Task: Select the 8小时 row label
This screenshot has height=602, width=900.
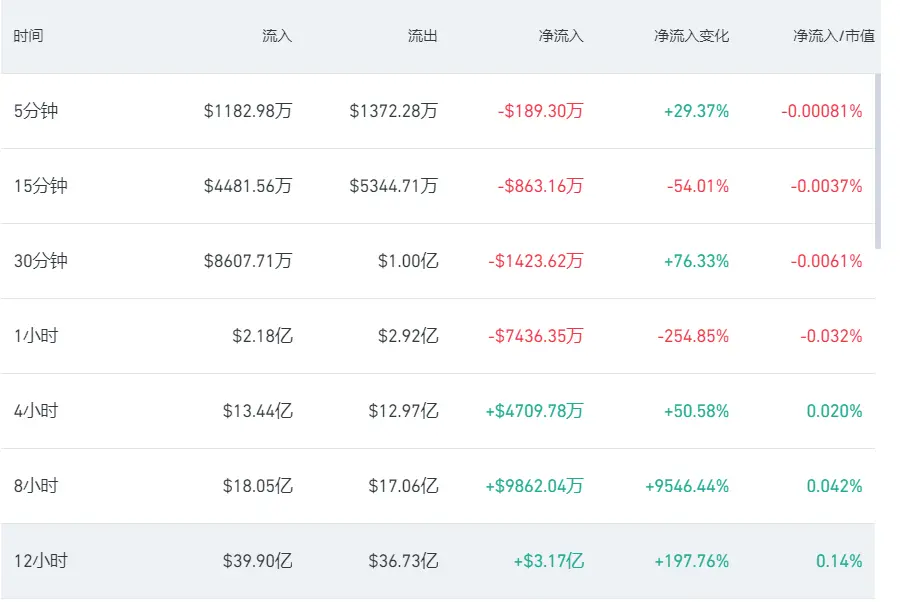Action: pyautogui.click(x=36, y=486)
